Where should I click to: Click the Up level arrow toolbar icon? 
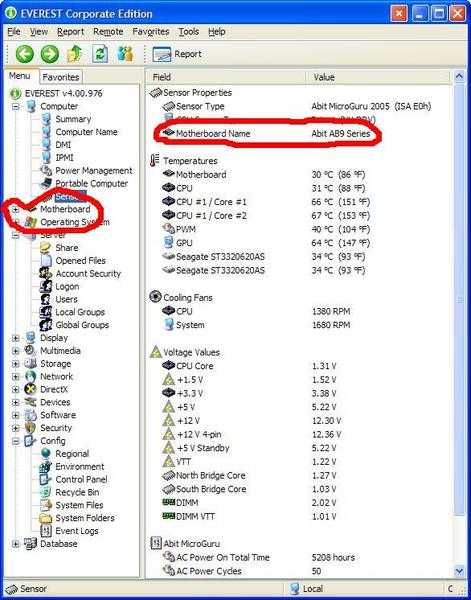pos(75,54)
